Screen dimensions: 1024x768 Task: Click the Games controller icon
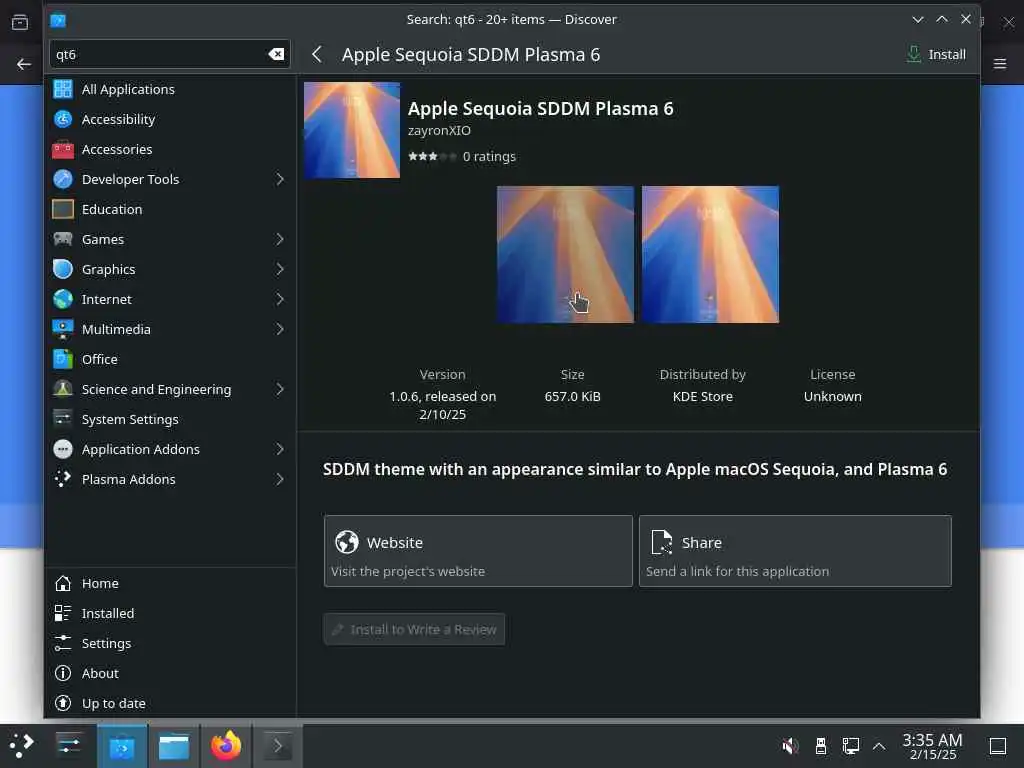tap(63, 239)
